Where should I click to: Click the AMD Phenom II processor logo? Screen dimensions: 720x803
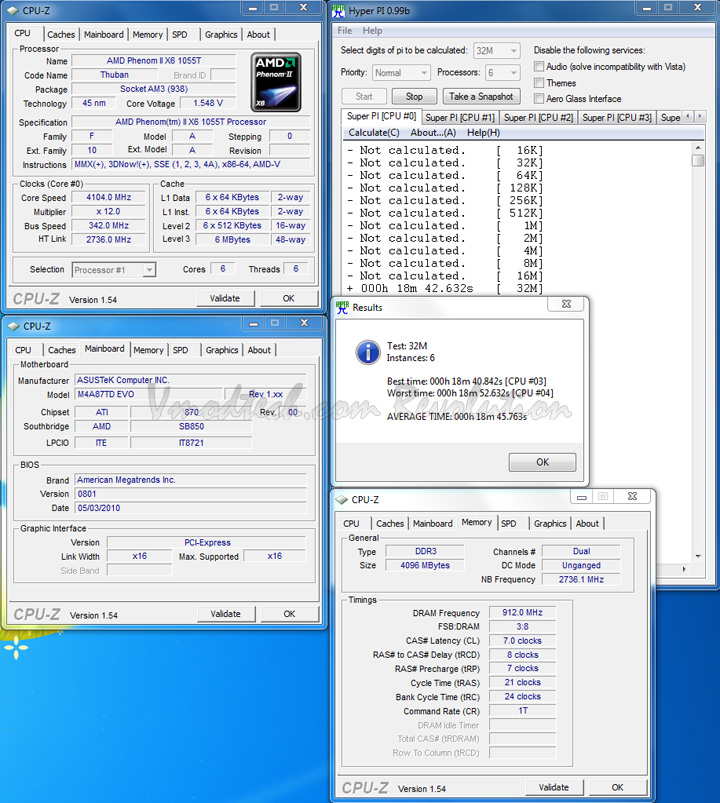(276, 82)
